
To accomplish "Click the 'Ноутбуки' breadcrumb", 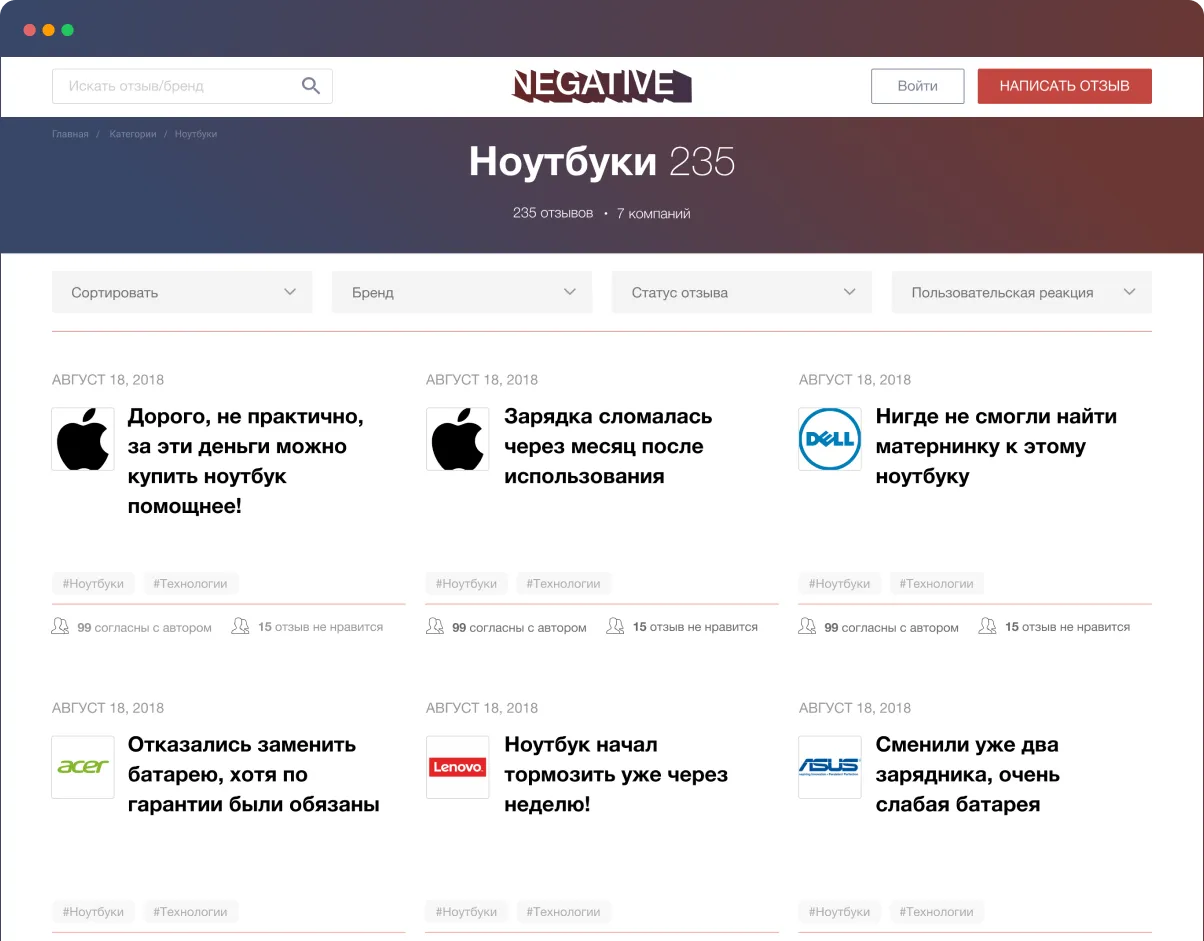I will pos(196,134).
